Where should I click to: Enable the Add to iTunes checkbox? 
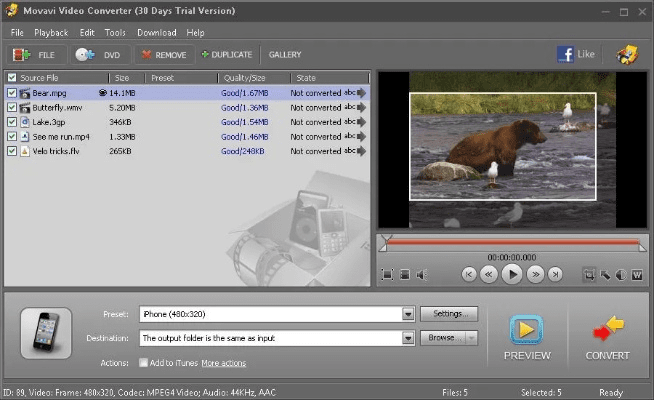pyautogui.click(x=143, y=362)
